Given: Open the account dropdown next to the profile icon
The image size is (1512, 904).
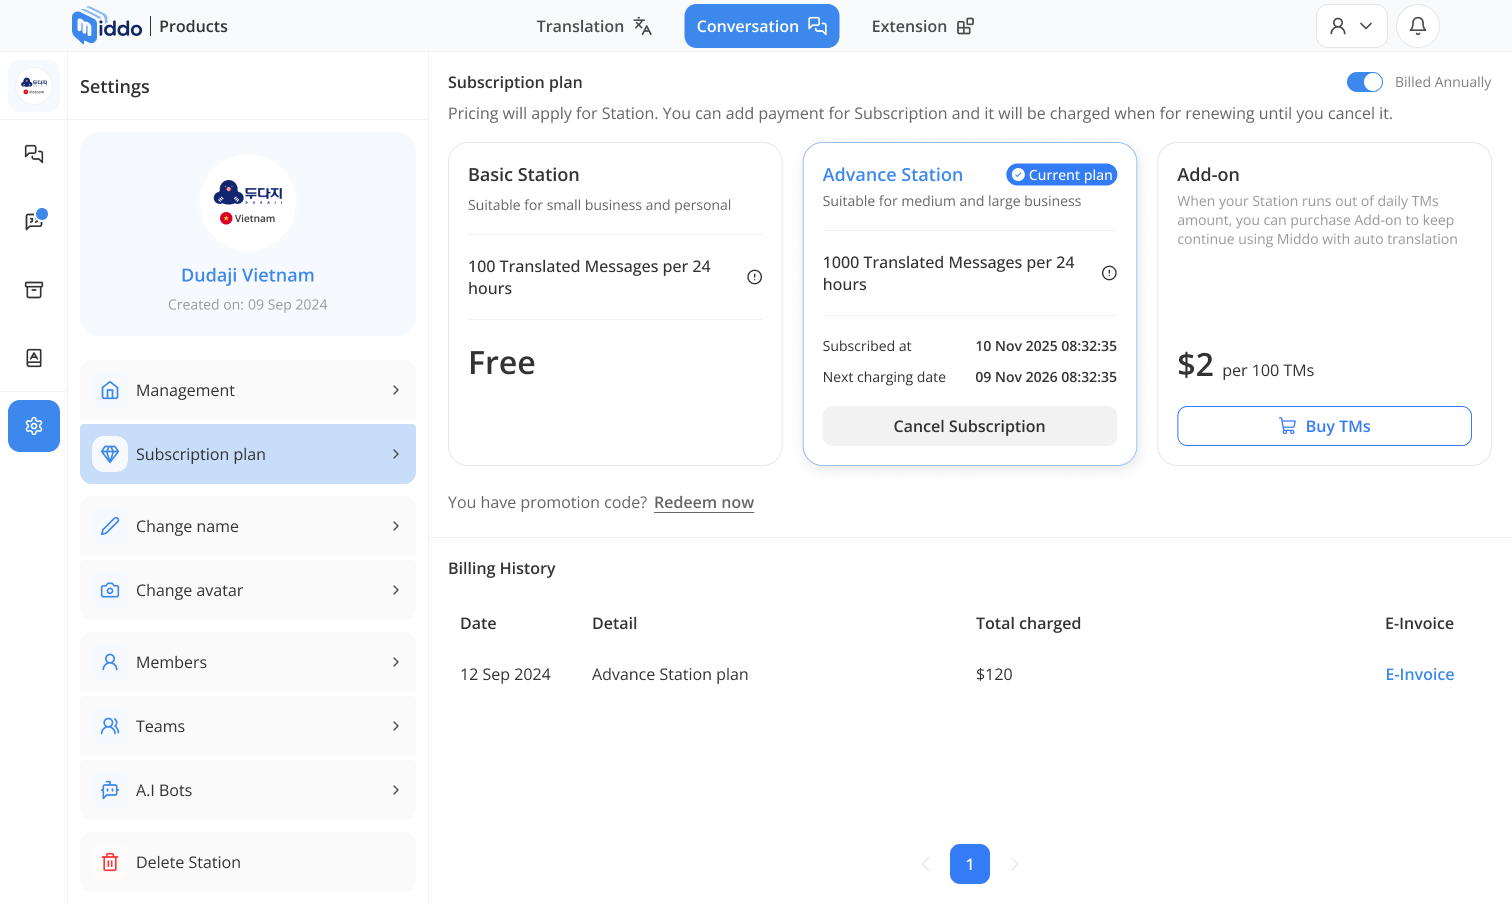Looking at the screenshot, I should coord(1366,26).
